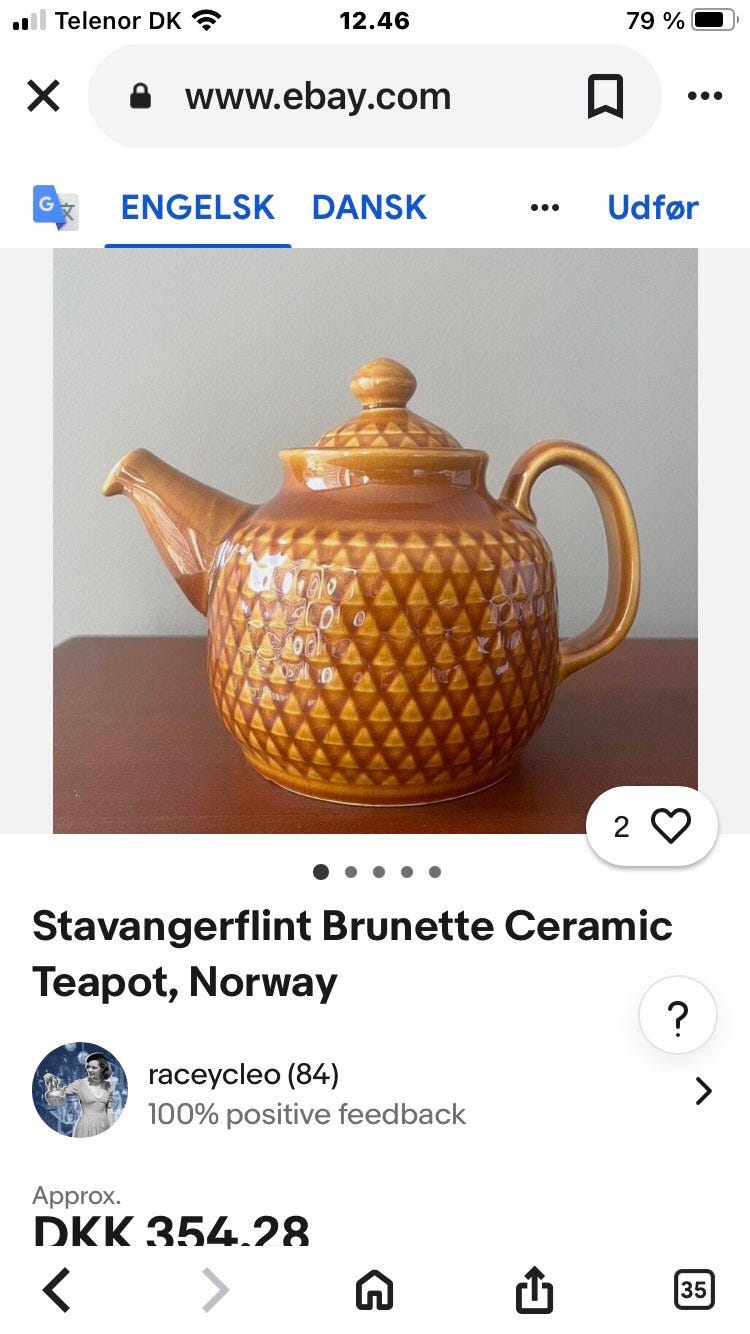Screen dimensions: 750x1334
Task: Tap the home icon in bottom toolbar
Action: click(375, 1290)
